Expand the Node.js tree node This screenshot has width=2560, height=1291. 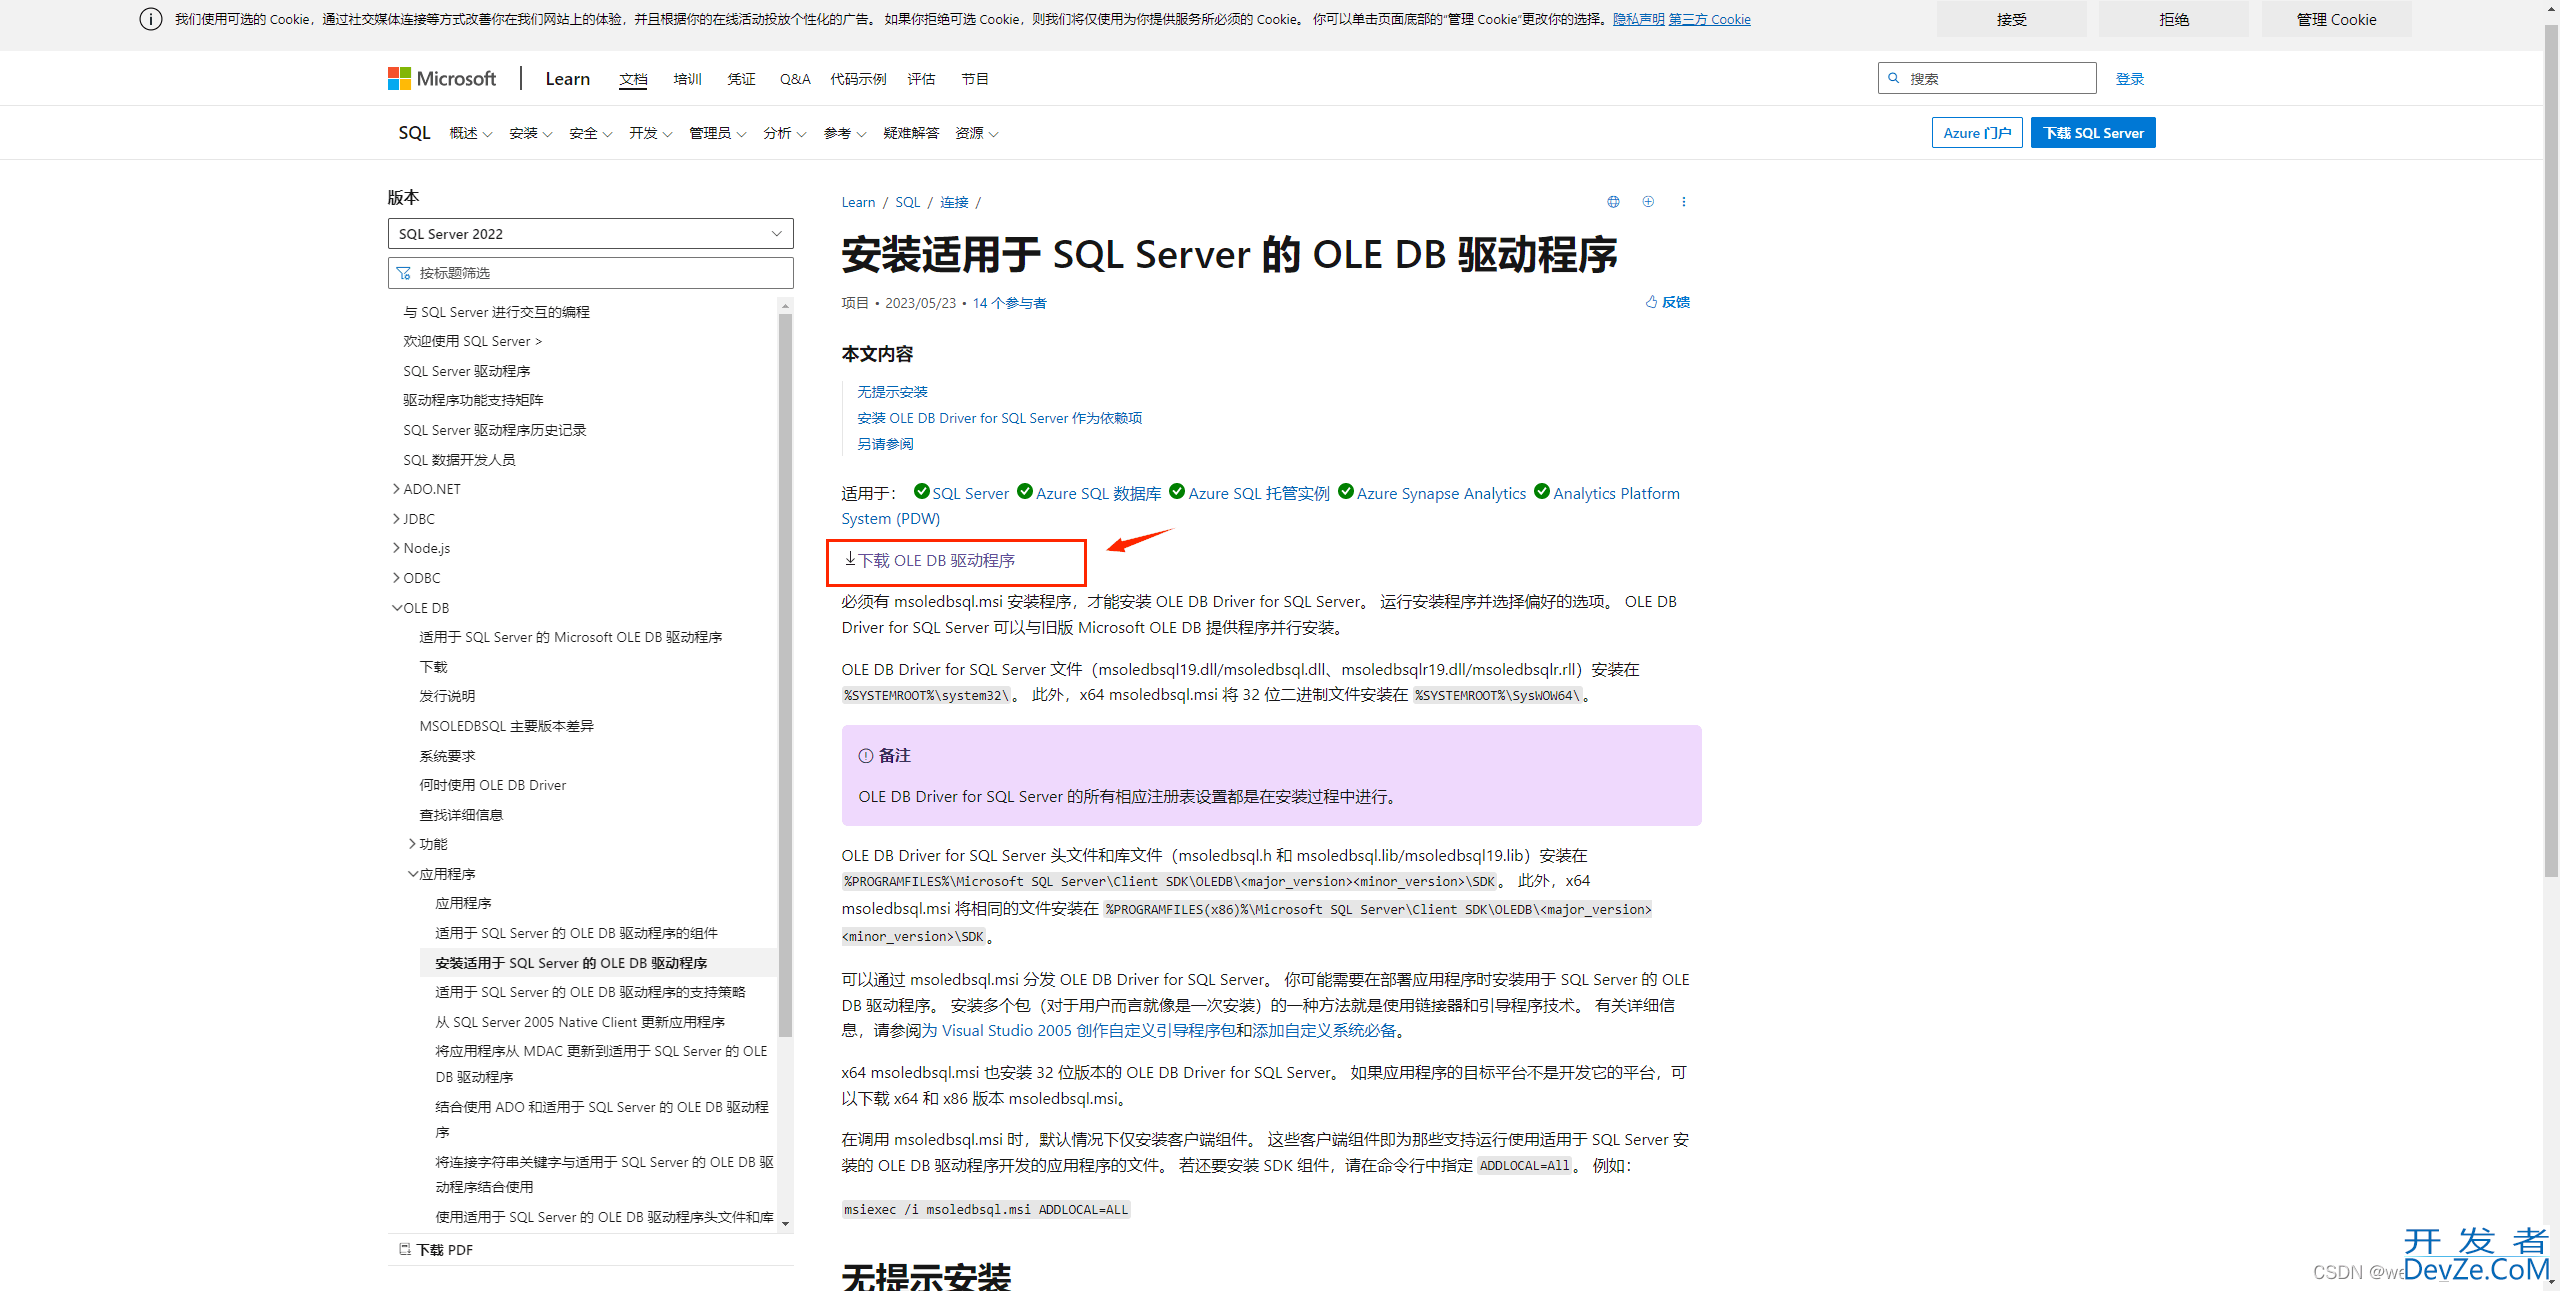(x=396, y=548)
